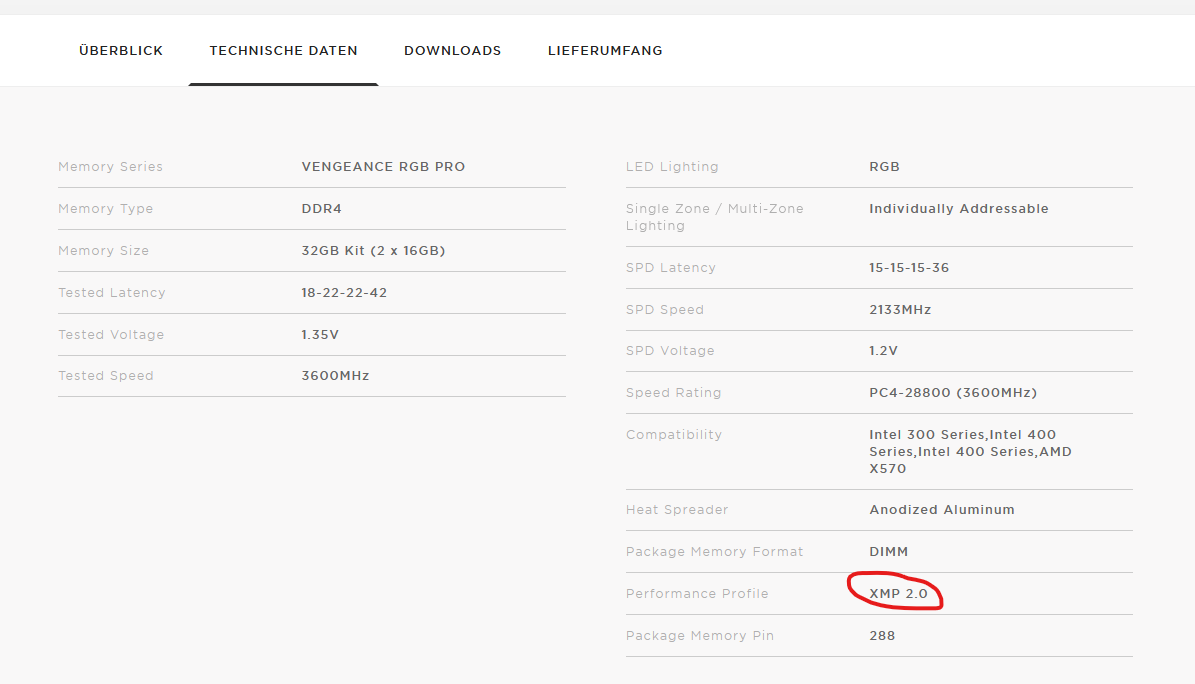Click the Single Zone / Multi-Zone Lighting label
The height and width of the screenshot is (684, 1195).
[x=715, y=217]
